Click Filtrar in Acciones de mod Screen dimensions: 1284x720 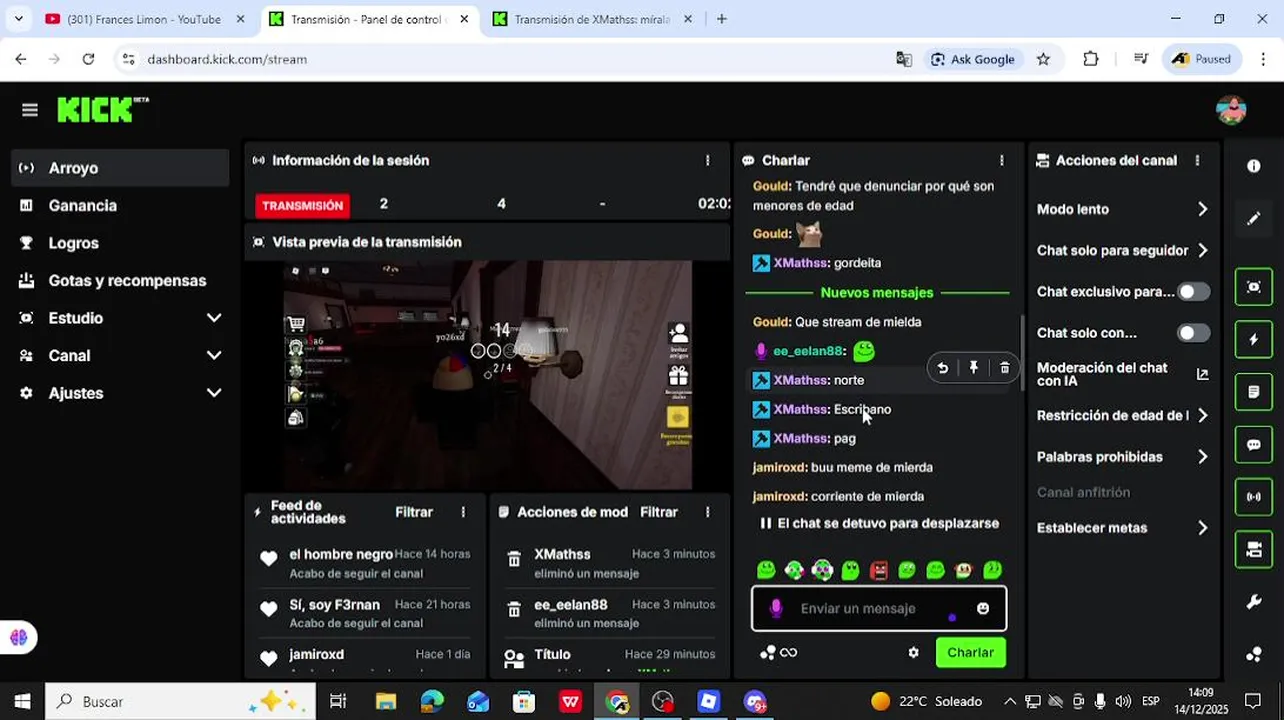click(659, 512)
